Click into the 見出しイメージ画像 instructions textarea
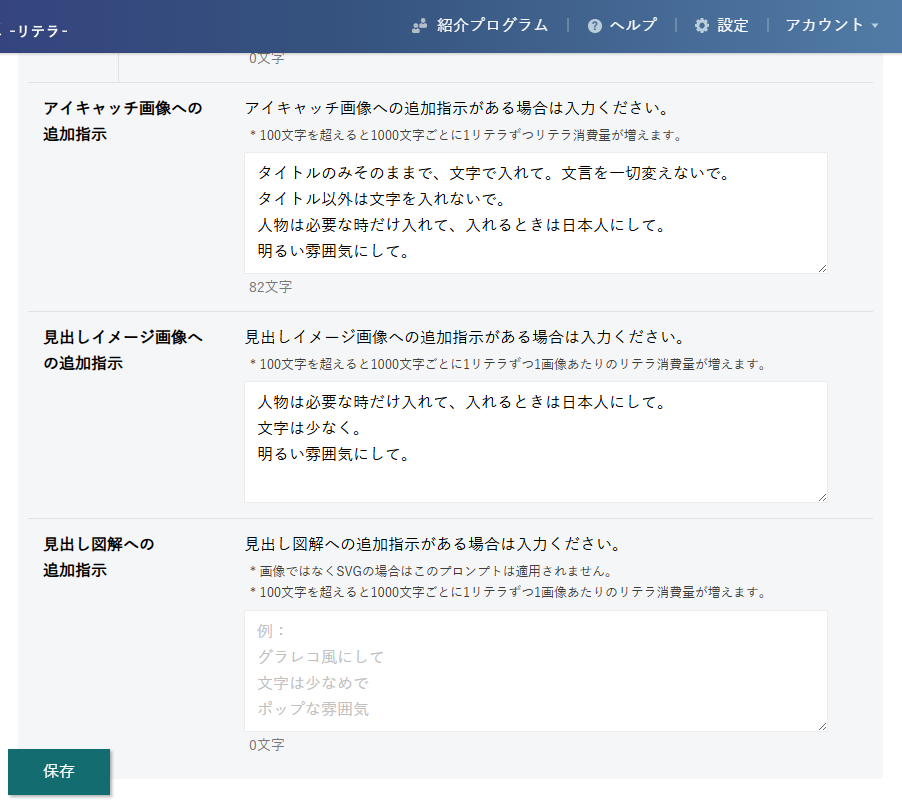The height and width of the screenshot is (805, 902). [535, 441]
